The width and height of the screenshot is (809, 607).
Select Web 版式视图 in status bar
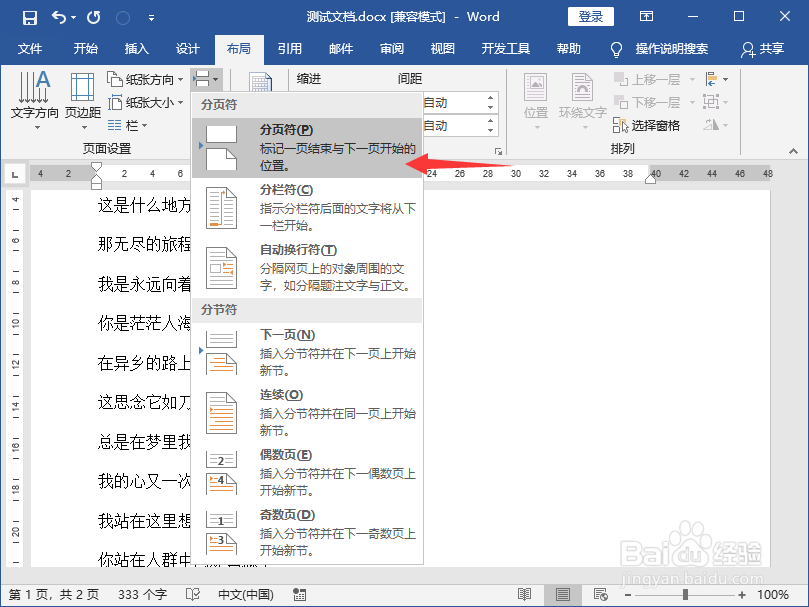tap(600, 594)
